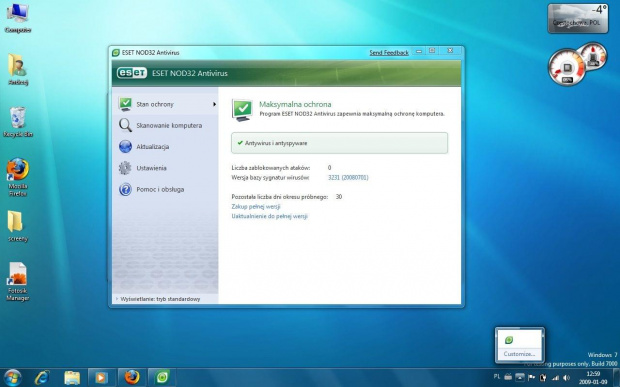Click the ESET icon in the tray popup
The height and width of the screenshot is (387, 620).
[x=509, y=340]
